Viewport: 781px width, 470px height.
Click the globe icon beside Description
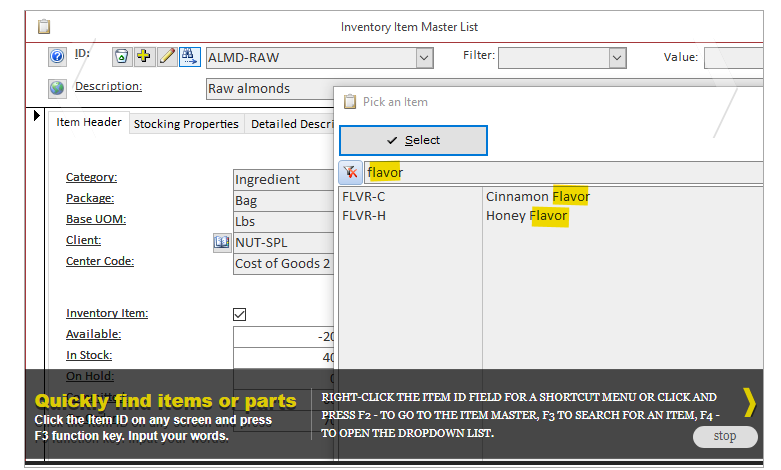pyautogui.click(x=57, y=88)
